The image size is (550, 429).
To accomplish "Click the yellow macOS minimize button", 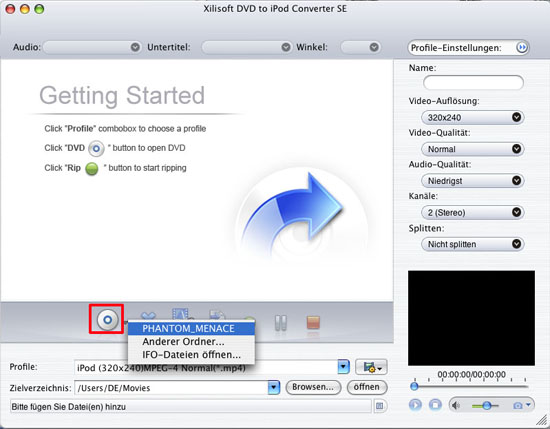I will click(x=25, y=9).
